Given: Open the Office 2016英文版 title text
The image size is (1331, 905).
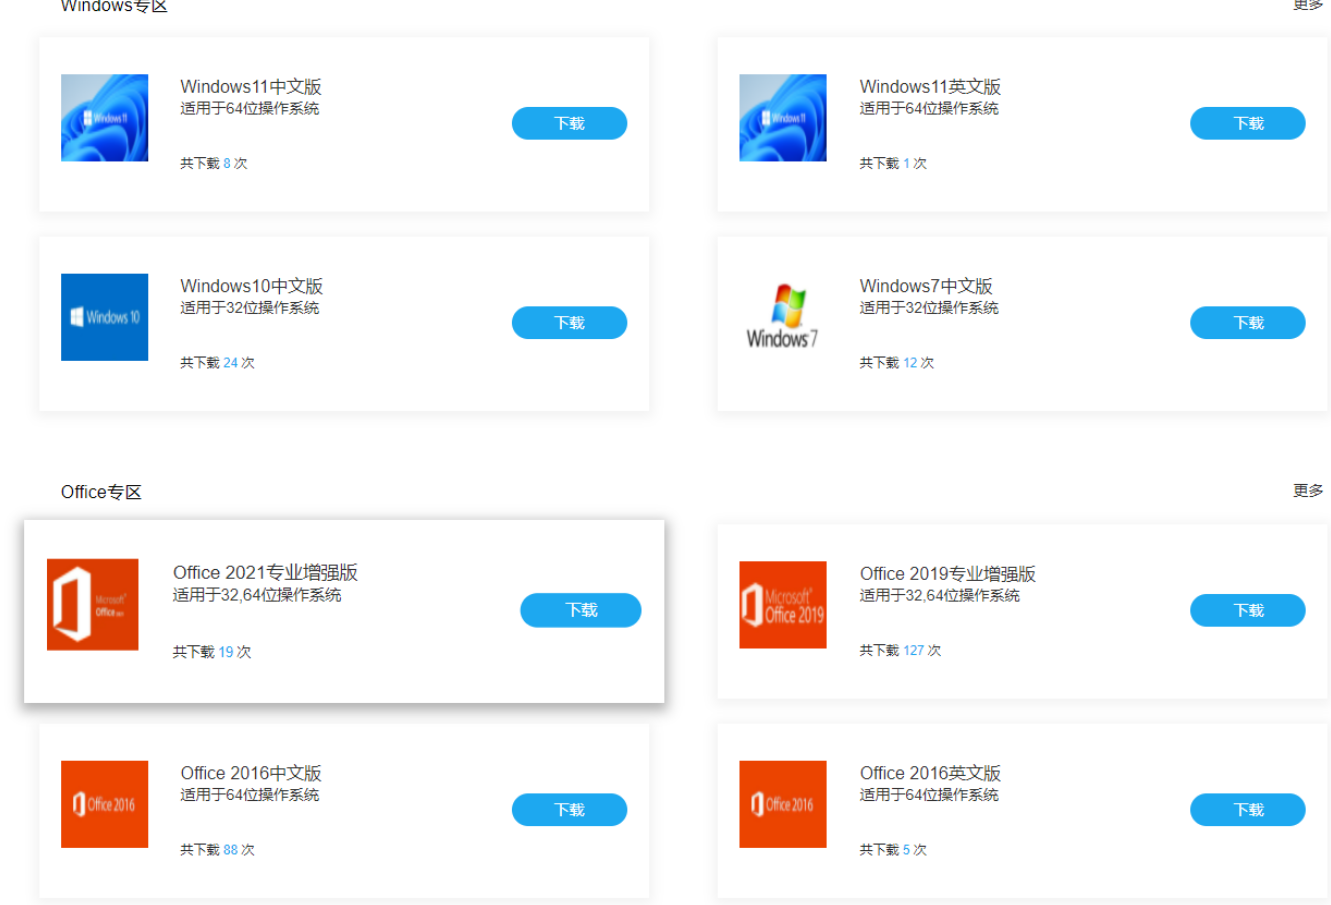Looking at the screenshot, I should [930, 773].
